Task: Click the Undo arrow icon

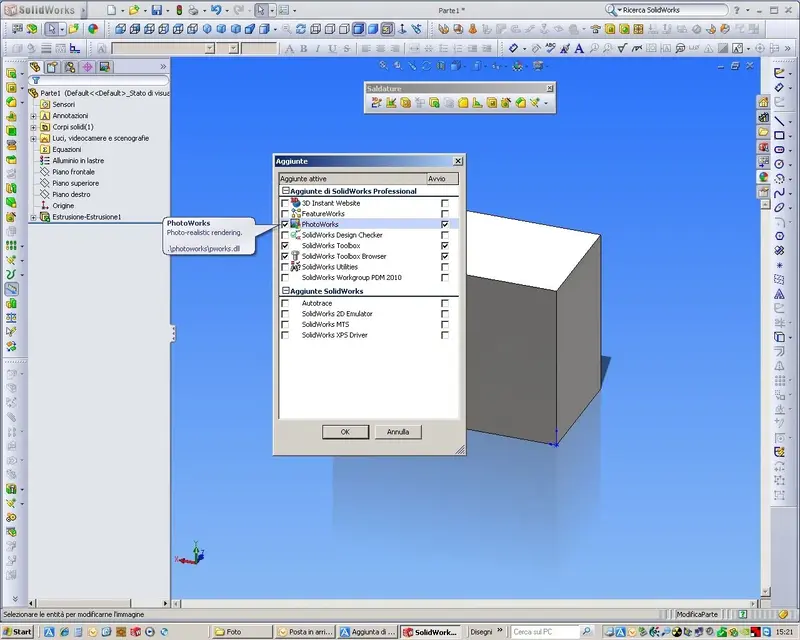Action: point(216,10)
